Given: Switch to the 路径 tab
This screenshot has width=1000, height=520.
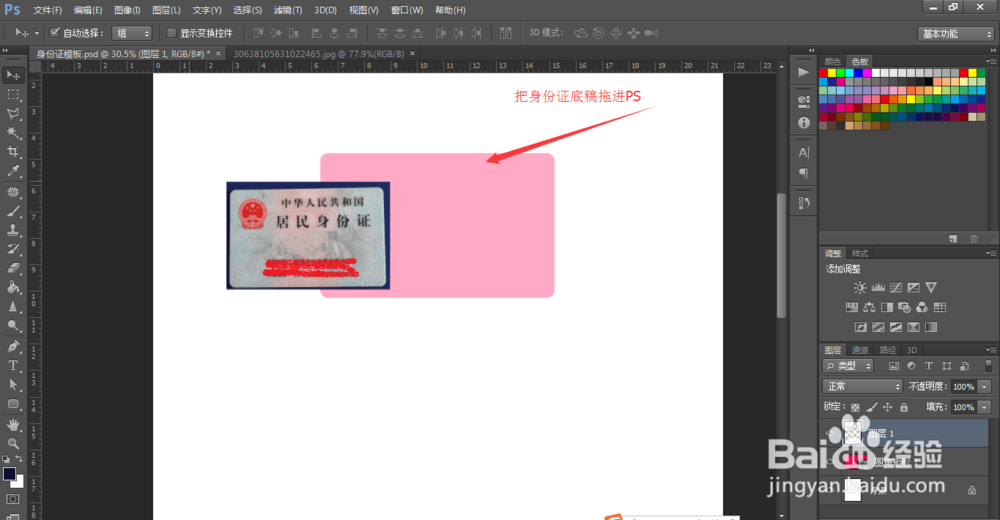Looking at the screenshot, I should (887, 350).
